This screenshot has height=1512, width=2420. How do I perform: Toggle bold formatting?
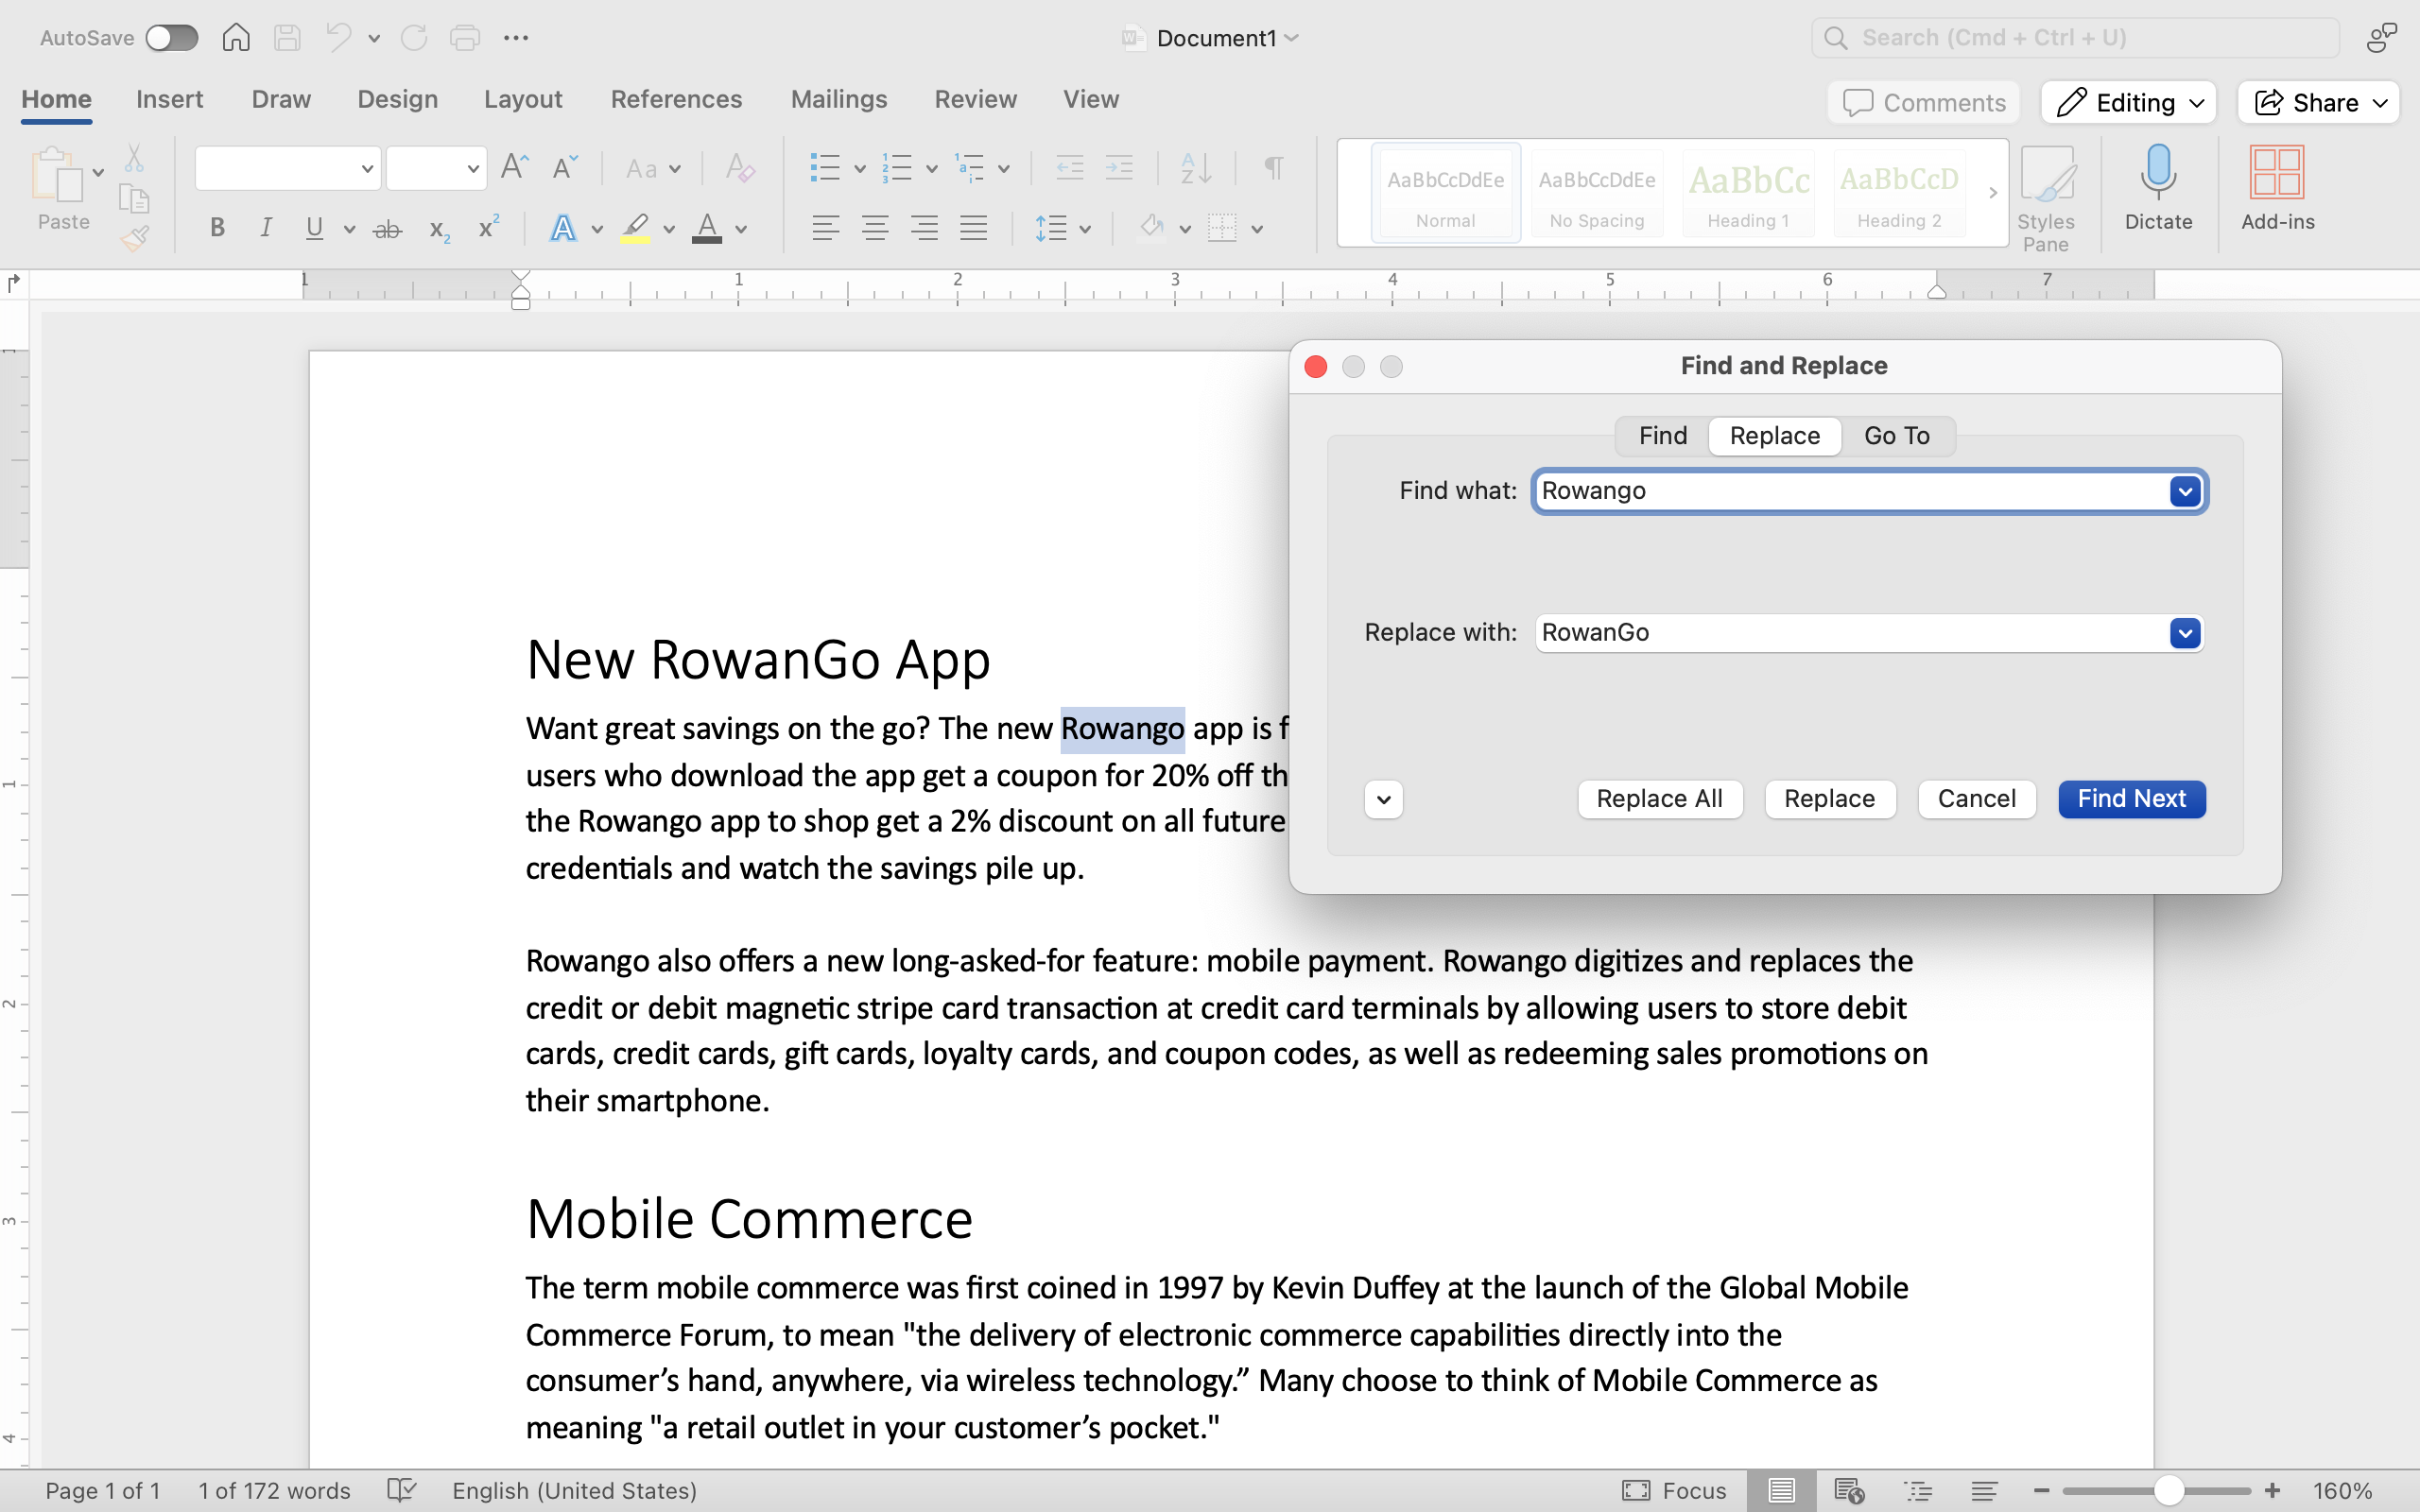(217, 228)
